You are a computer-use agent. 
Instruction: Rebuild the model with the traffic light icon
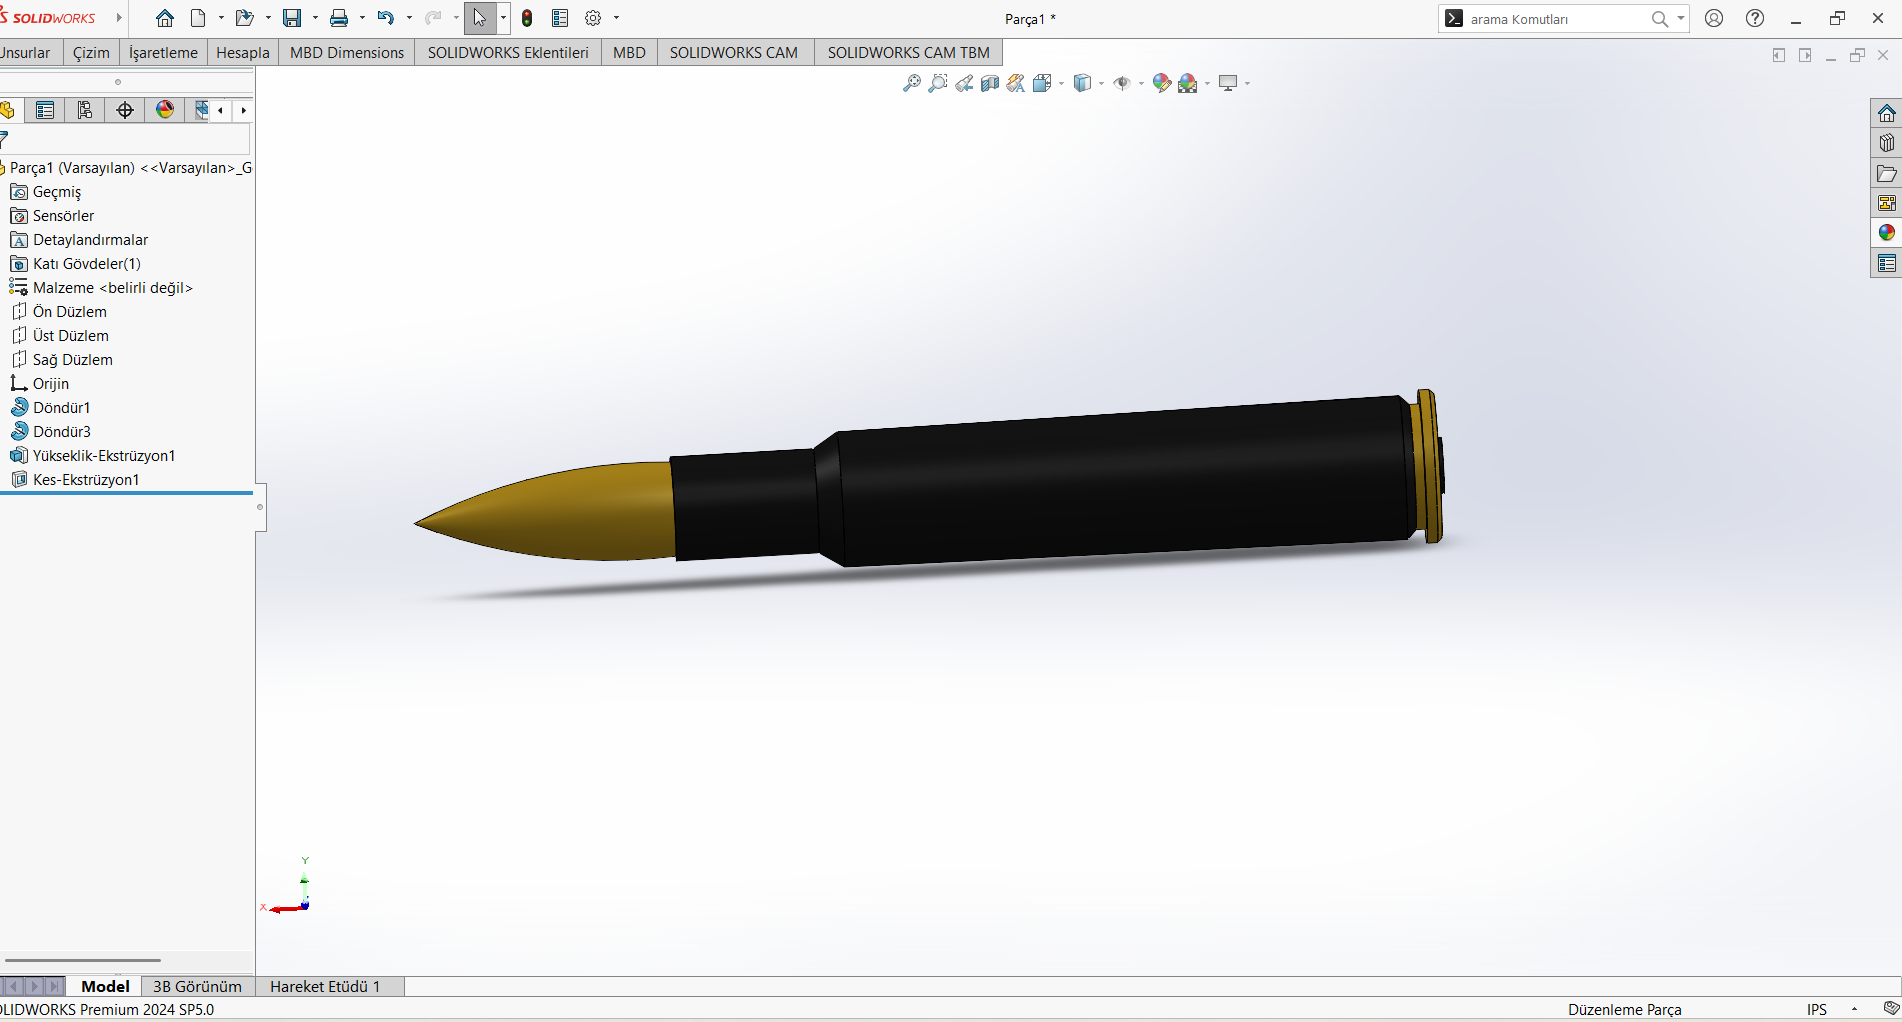pyautogui.click(x=527, y=18)
